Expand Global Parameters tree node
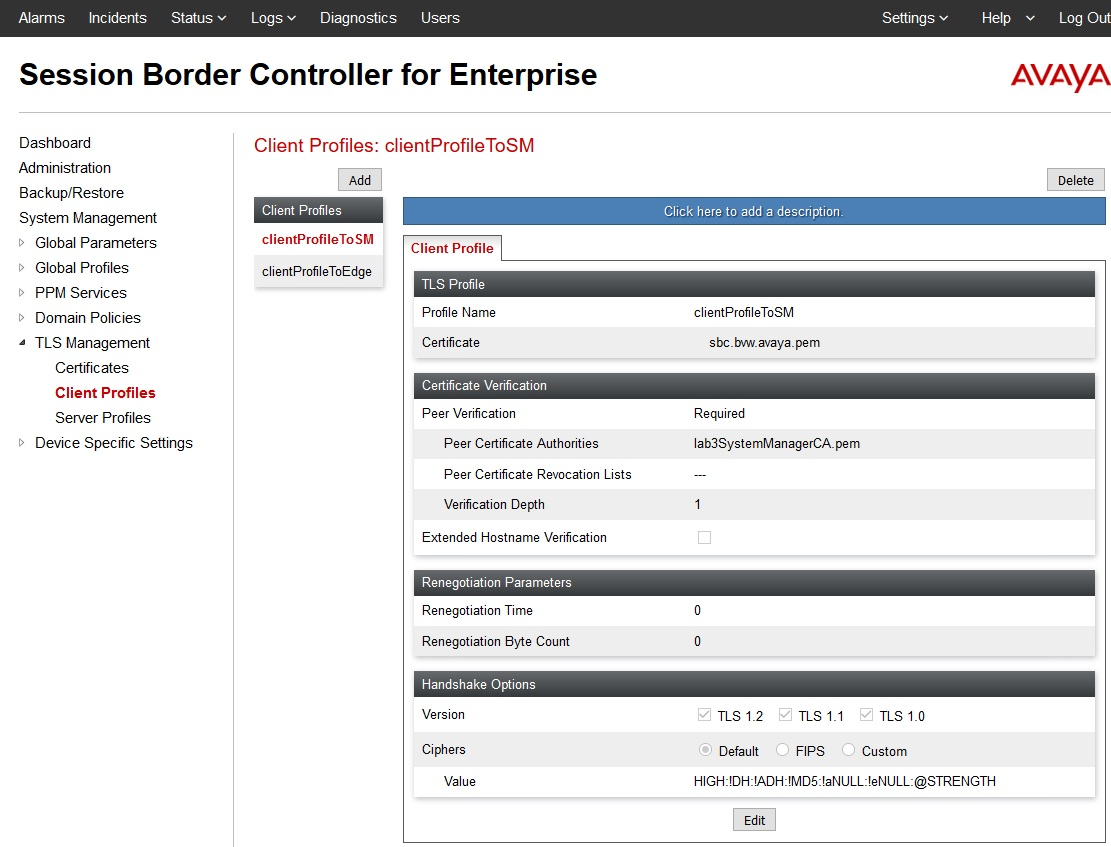Screen dimensions: 1111x847 click(21, 242)
